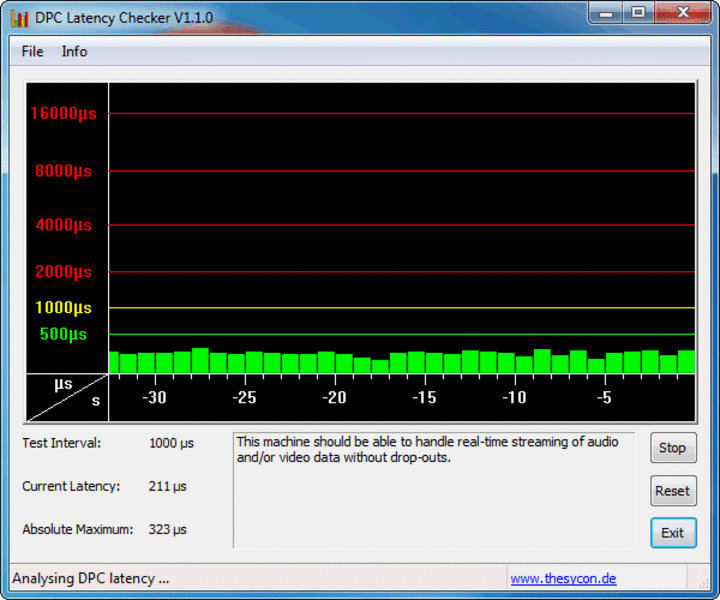Image resolution: width=720 pixels, height=600 pixels.
Task: Open the File menu
Action: [x=32, y=51]
